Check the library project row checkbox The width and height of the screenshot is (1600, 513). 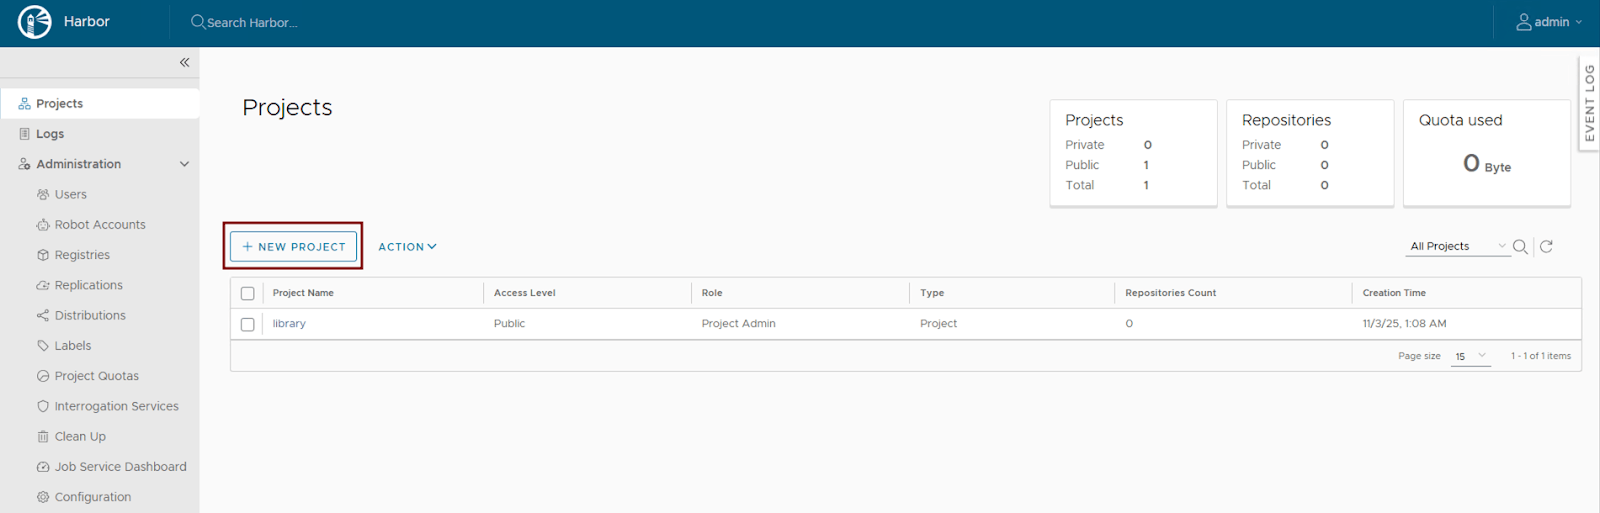248,324
